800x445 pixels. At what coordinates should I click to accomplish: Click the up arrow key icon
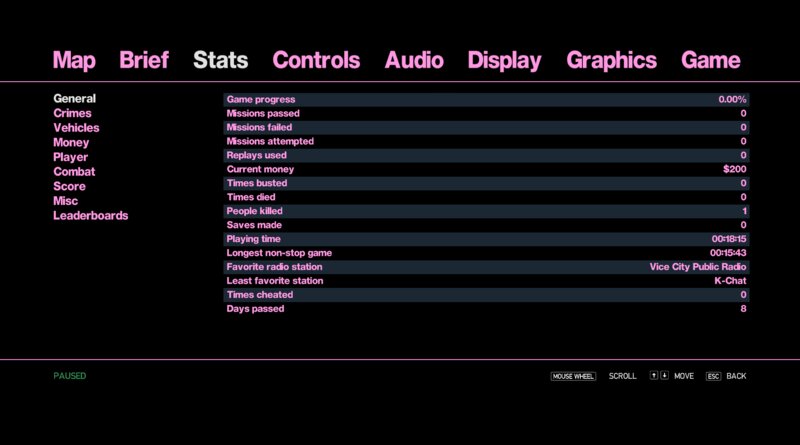point(654,376)
